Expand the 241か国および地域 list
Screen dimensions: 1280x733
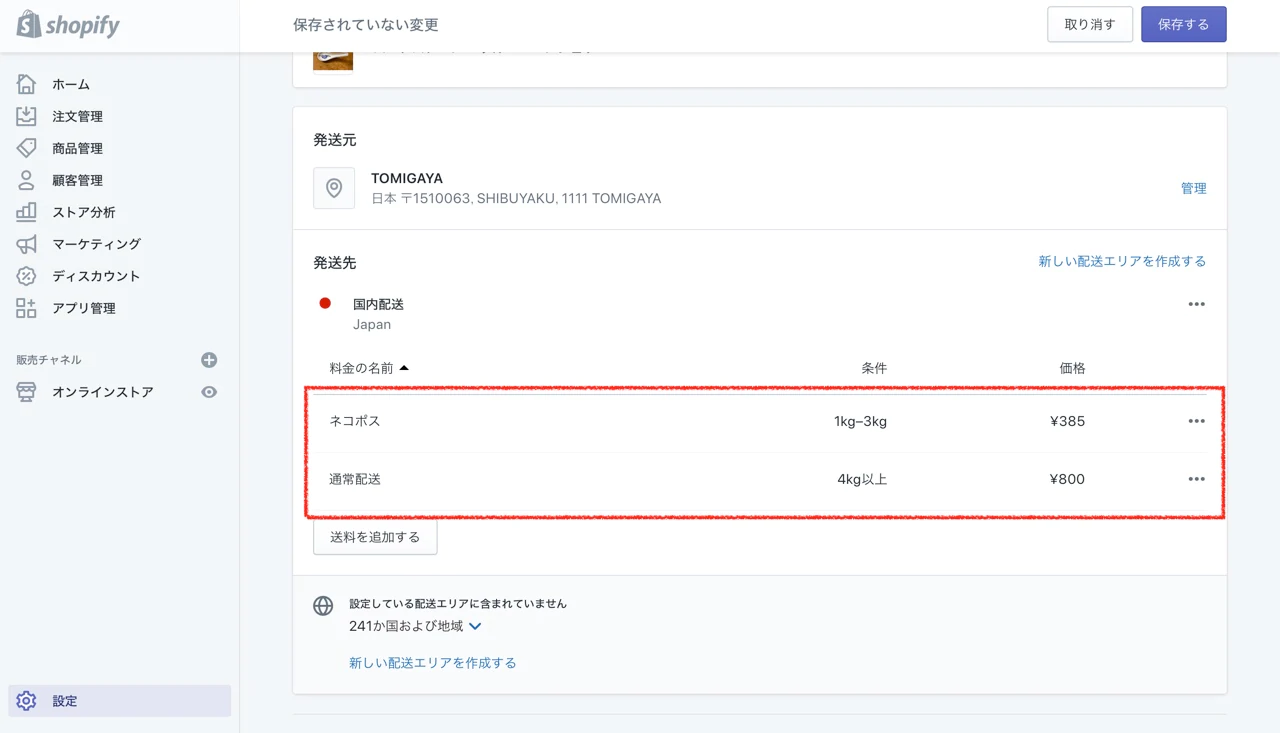[x=475, y=626]
